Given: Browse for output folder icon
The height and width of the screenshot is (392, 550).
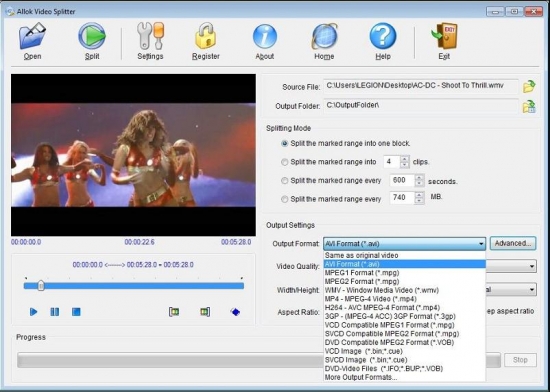Looking at the screenshot, I should pyautogui.click(x=529, y=106).
